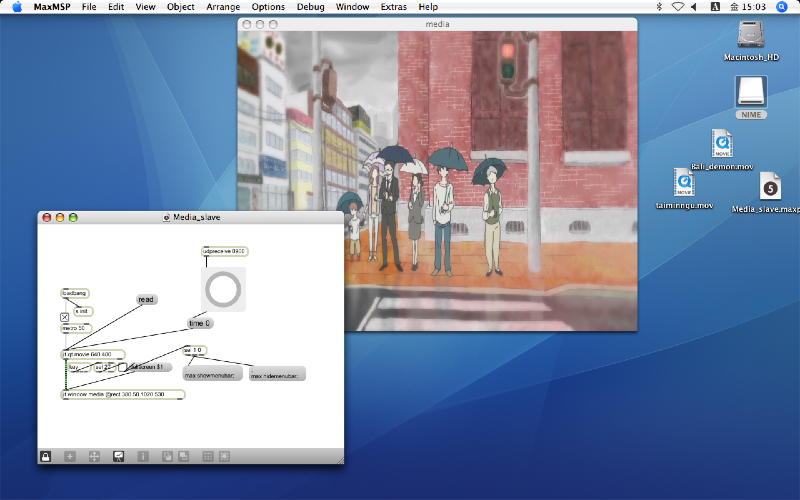Screen dimensions: 800x500
Task: Select the Macintosh_HD drive icon
Action: (751, 35)
